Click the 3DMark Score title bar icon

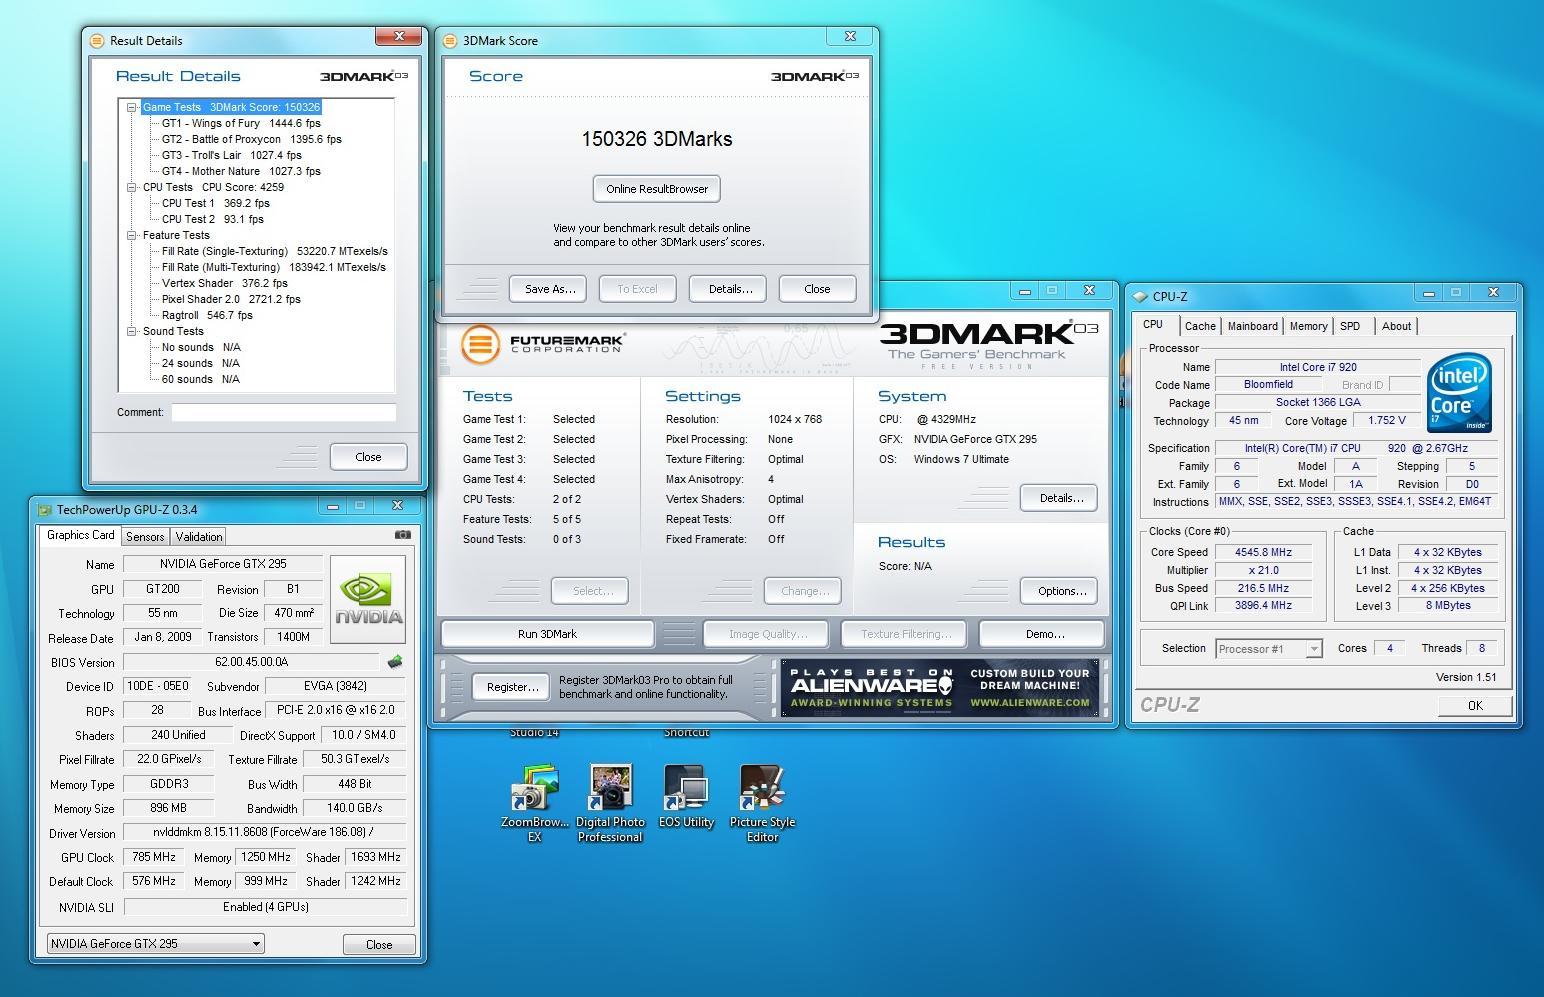451,41
